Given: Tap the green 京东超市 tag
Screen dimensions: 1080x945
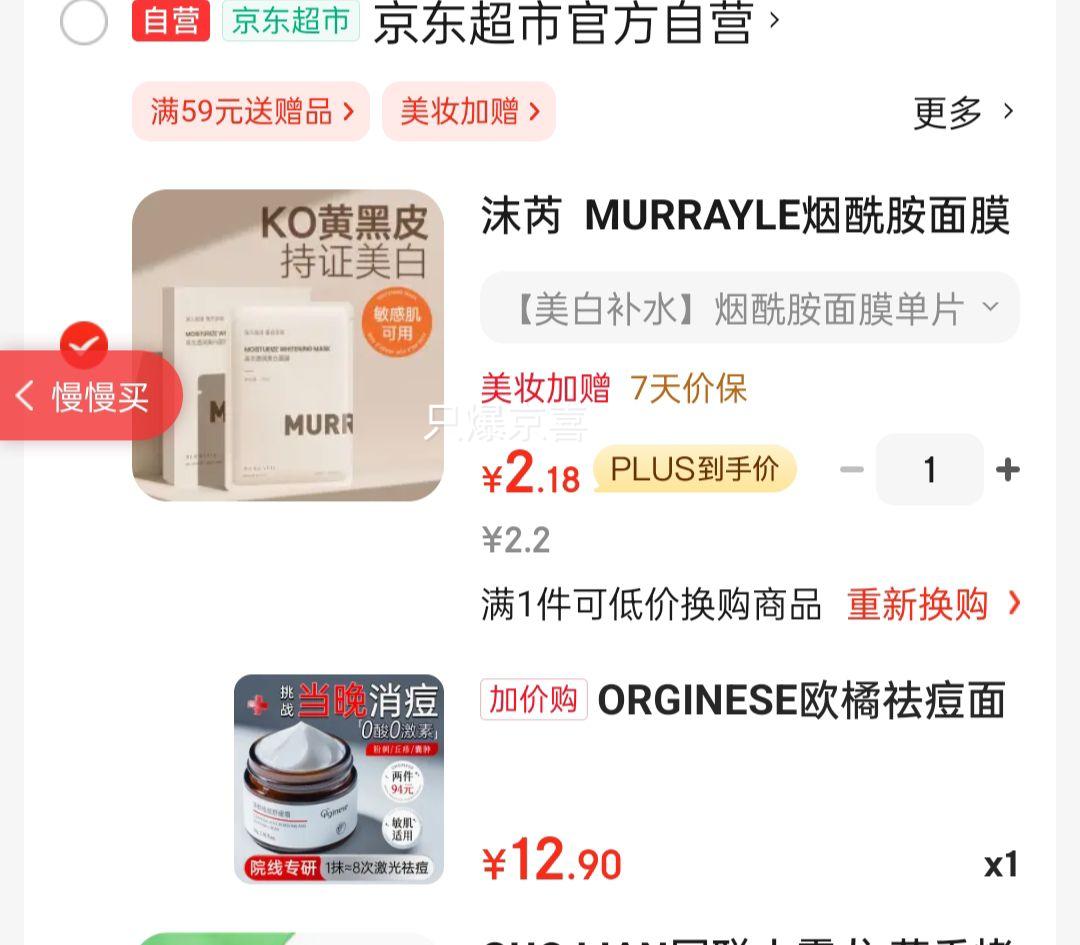Looking at the screenshot, I should pyautogui.click(x=291, y=21).
